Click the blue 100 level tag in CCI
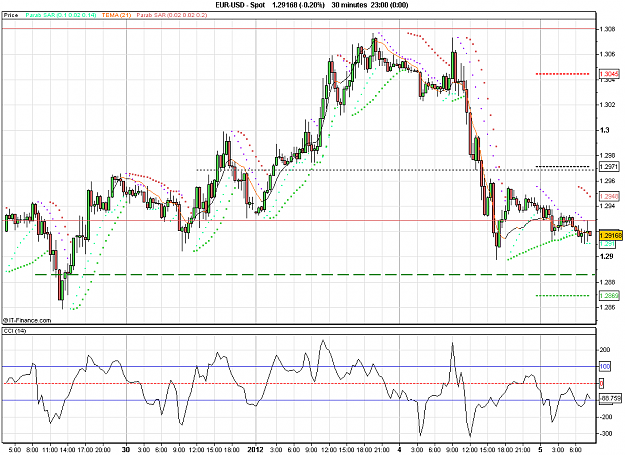Screen dimensions: 625x455 click(x=605, y=366)
